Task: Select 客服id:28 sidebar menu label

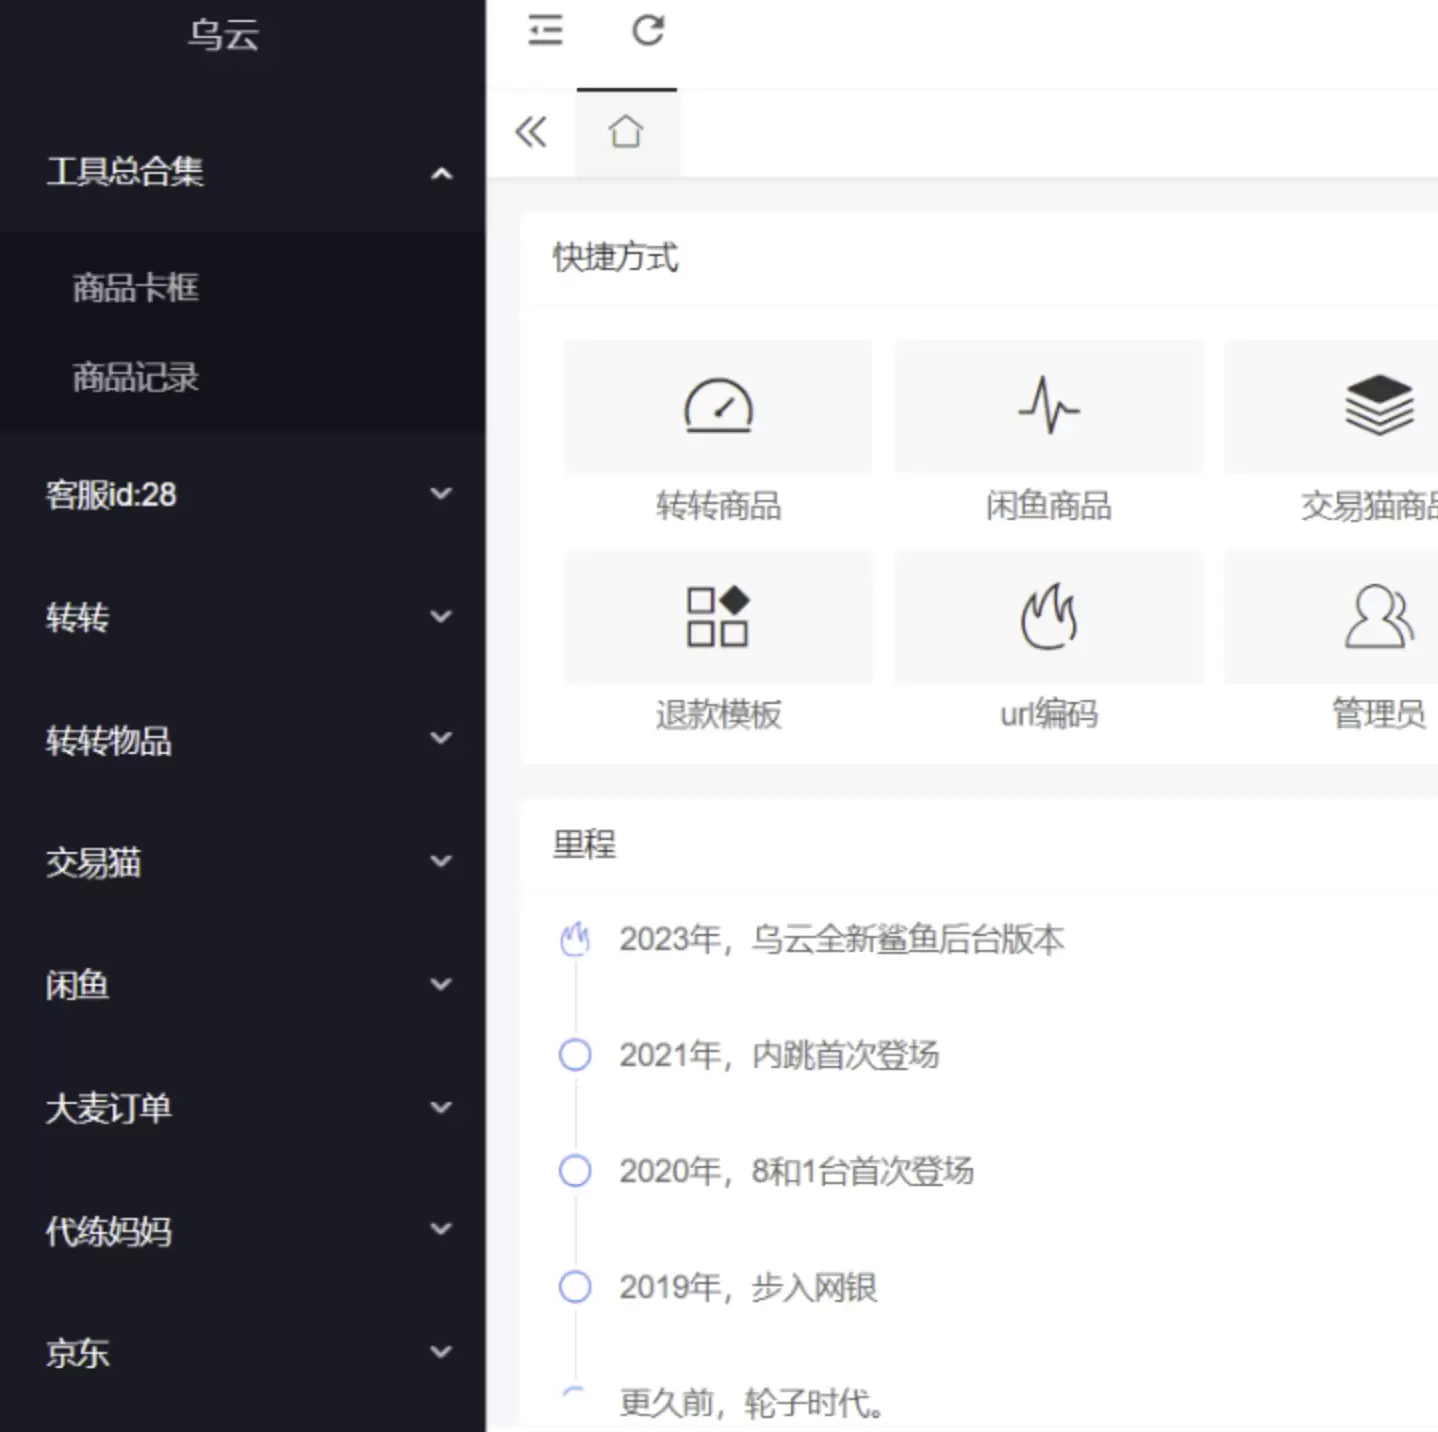Action: point(111,494)
